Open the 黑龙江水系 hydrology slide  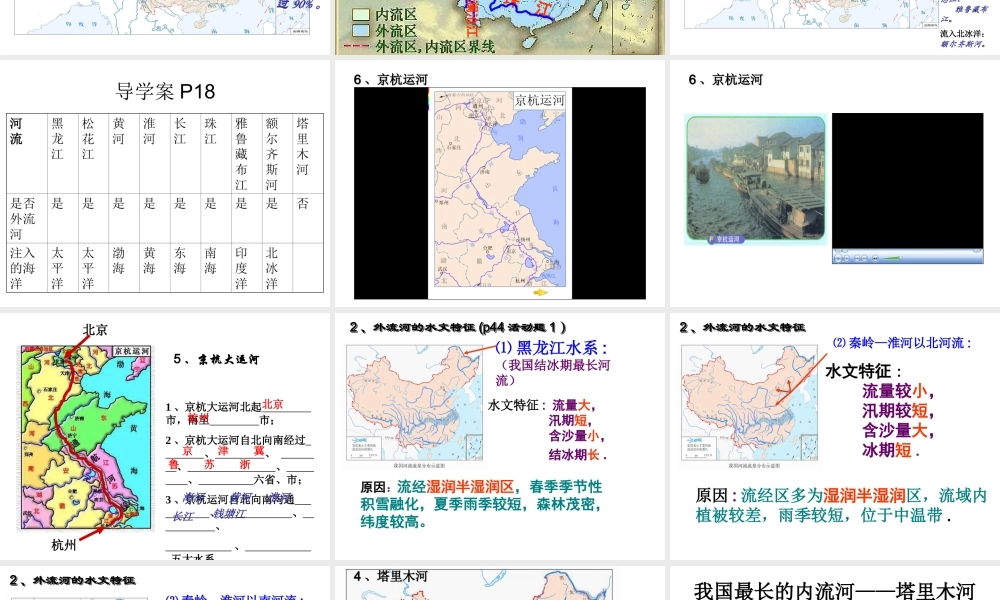click(500, 436)
